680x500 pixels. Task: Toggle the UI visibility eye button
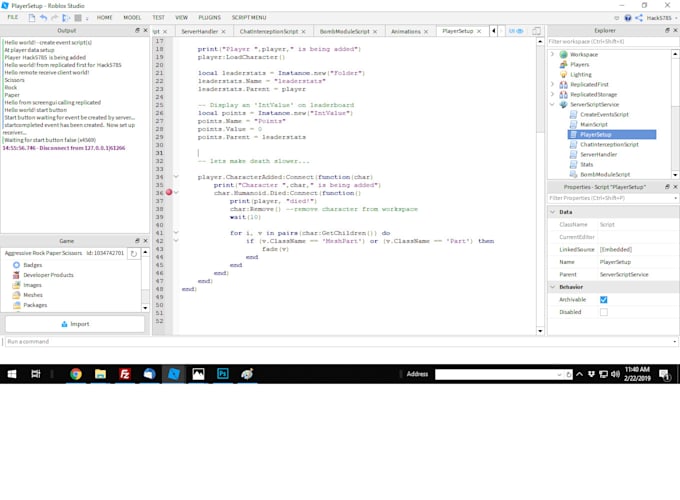click(516, 31)
